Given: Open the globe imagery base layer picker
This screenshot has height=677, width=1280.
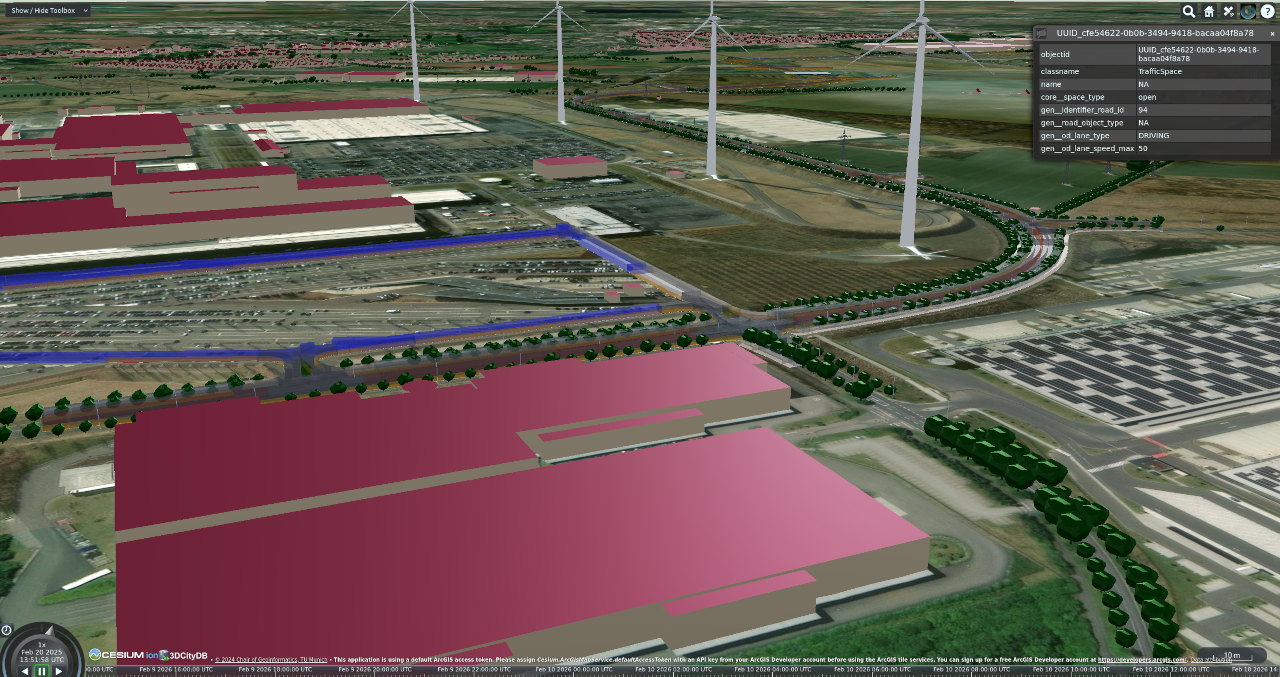Looking at the screenshot, I should 1248,11.
